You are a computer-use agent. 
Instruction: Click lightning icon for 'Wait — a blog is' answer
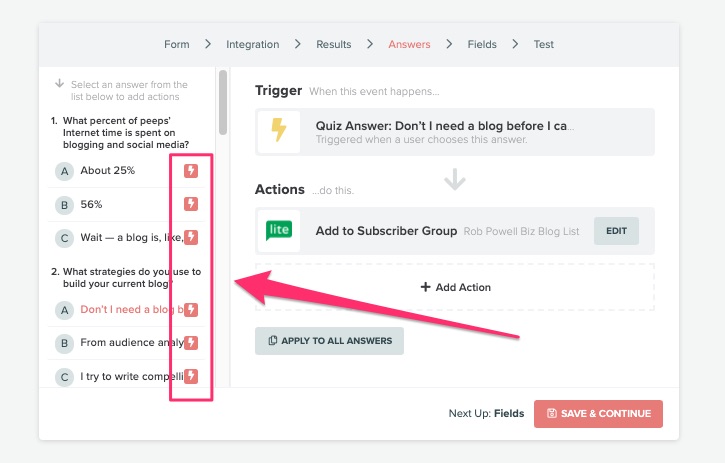191,237
